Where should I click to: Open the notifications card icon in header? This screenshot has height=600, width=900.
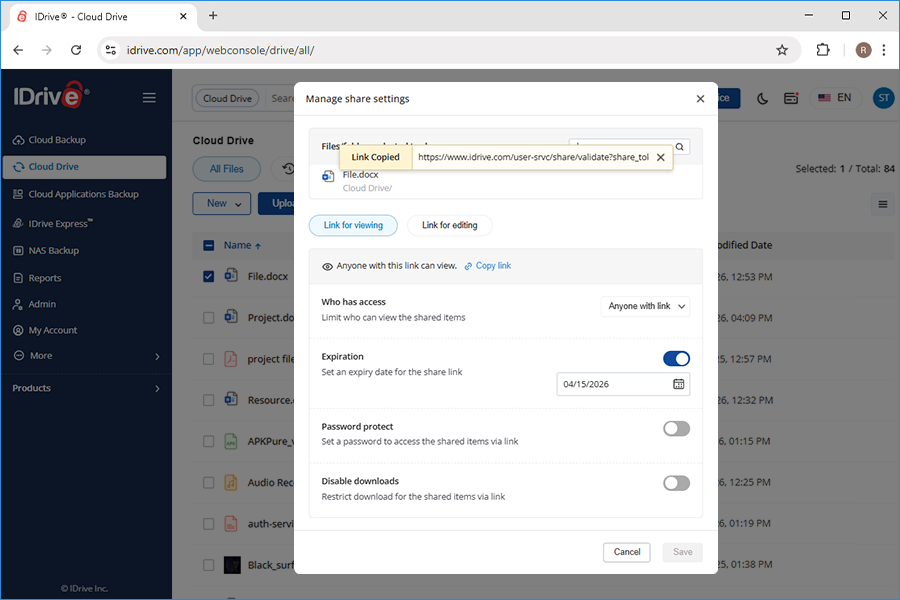(791, 98)
